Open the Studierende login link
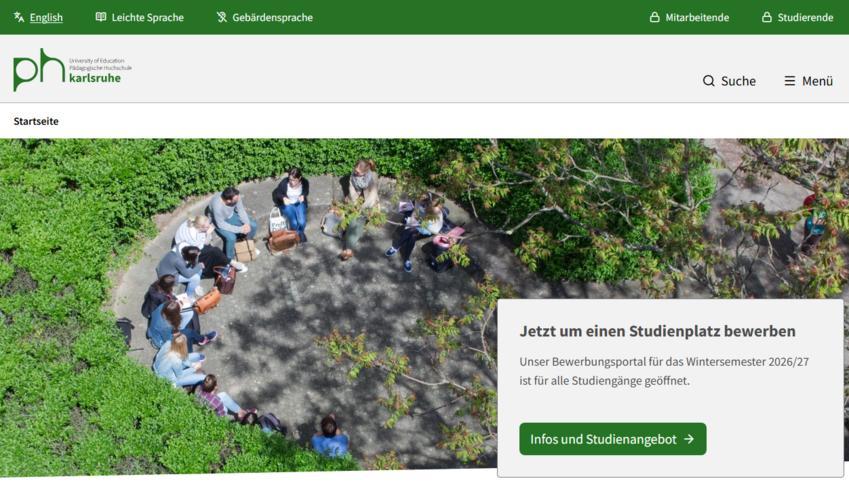Viewport: 849px width, 500px height. tap(805, 17)
